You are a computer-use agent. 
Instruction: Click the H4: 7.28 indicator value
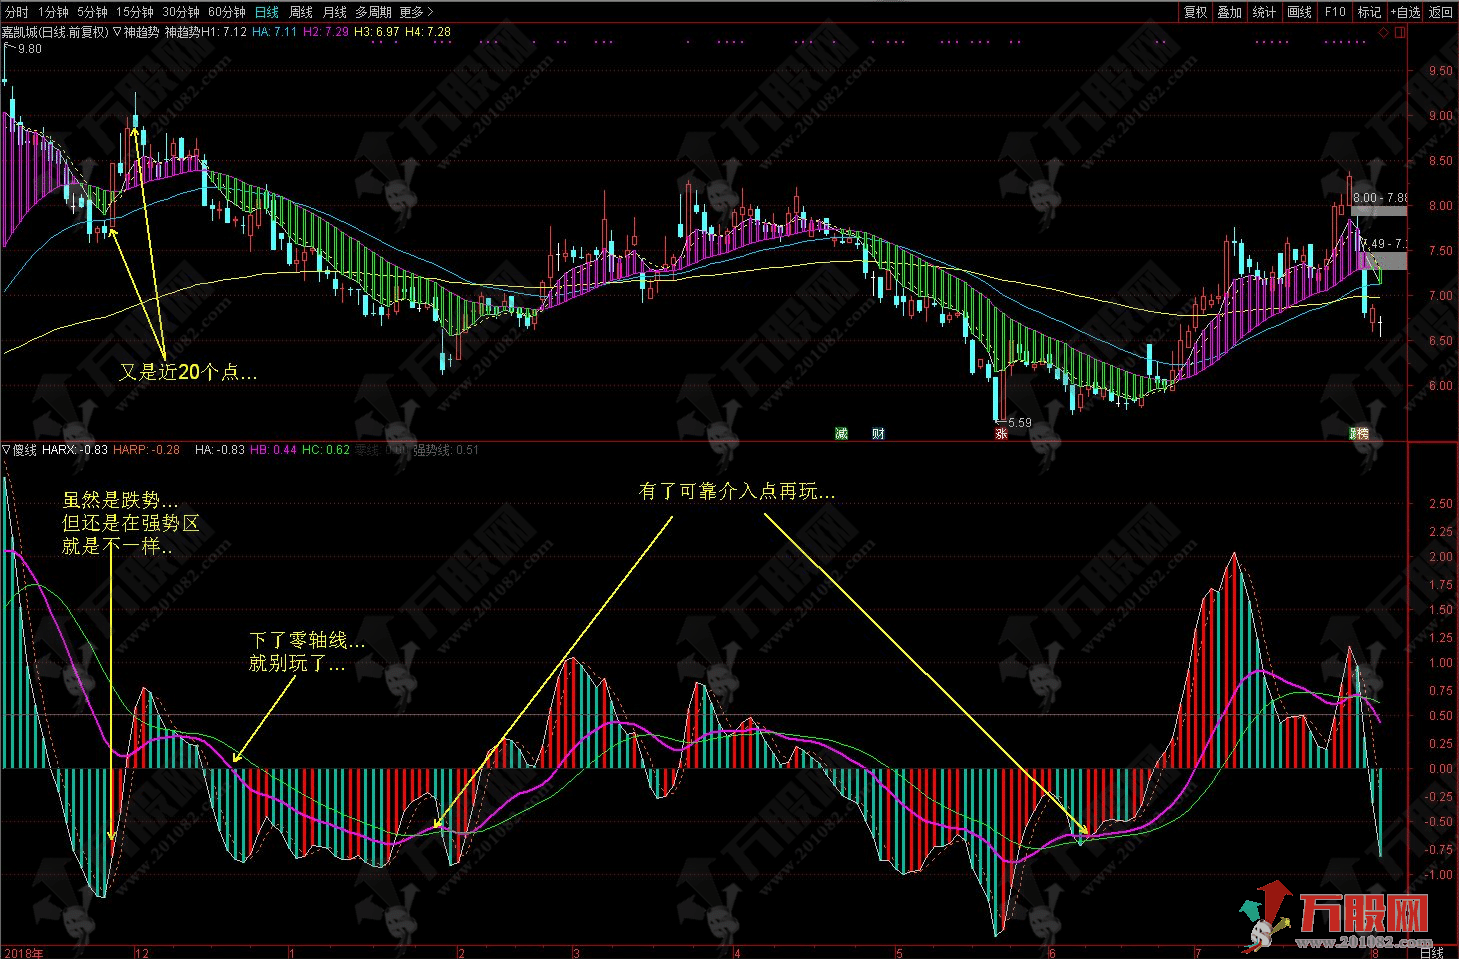[428, 32]
